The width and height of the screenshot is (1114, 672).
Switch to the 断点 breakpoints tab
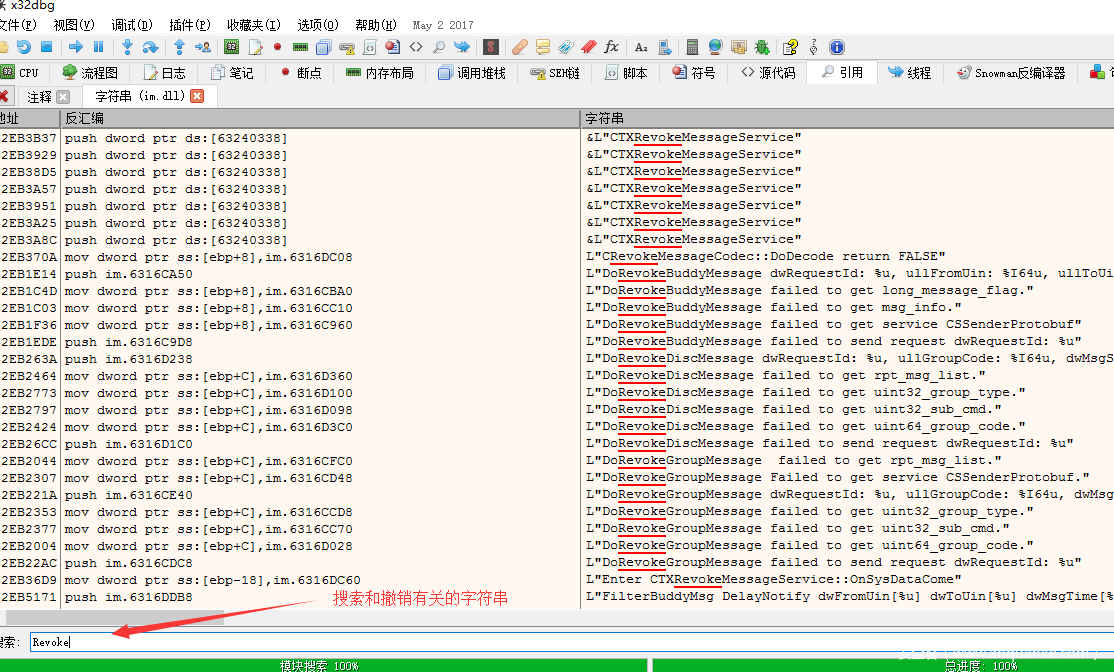[x=300, y=73]
